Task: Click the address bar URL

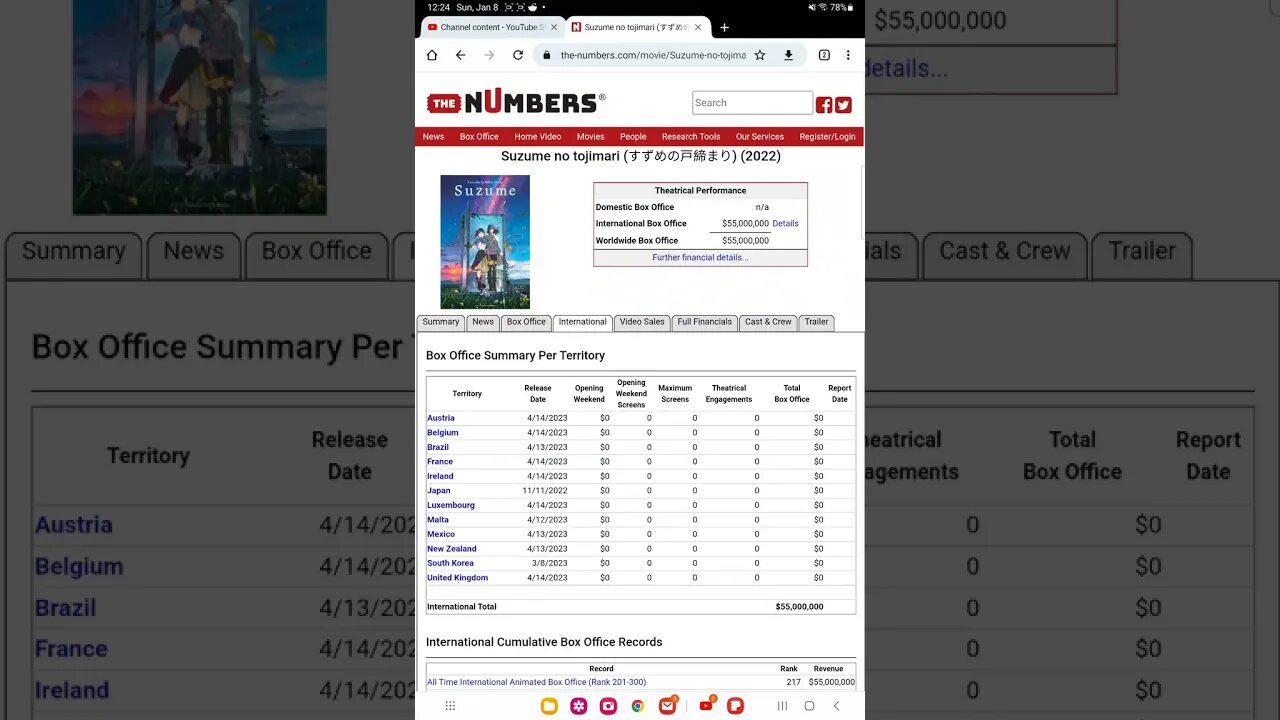Action: [x=652, y=55]
